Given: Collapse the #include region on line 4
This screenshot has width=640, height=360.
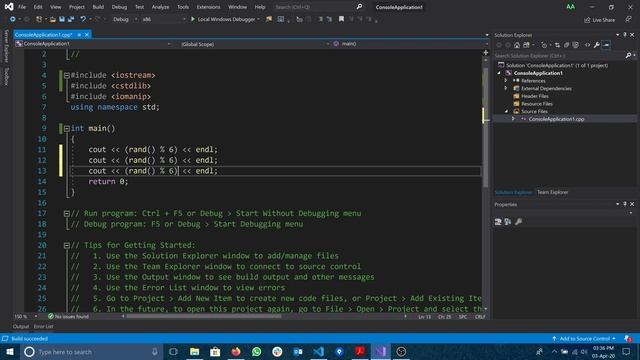Looking at the screenshot, I should tap(67, 76).
